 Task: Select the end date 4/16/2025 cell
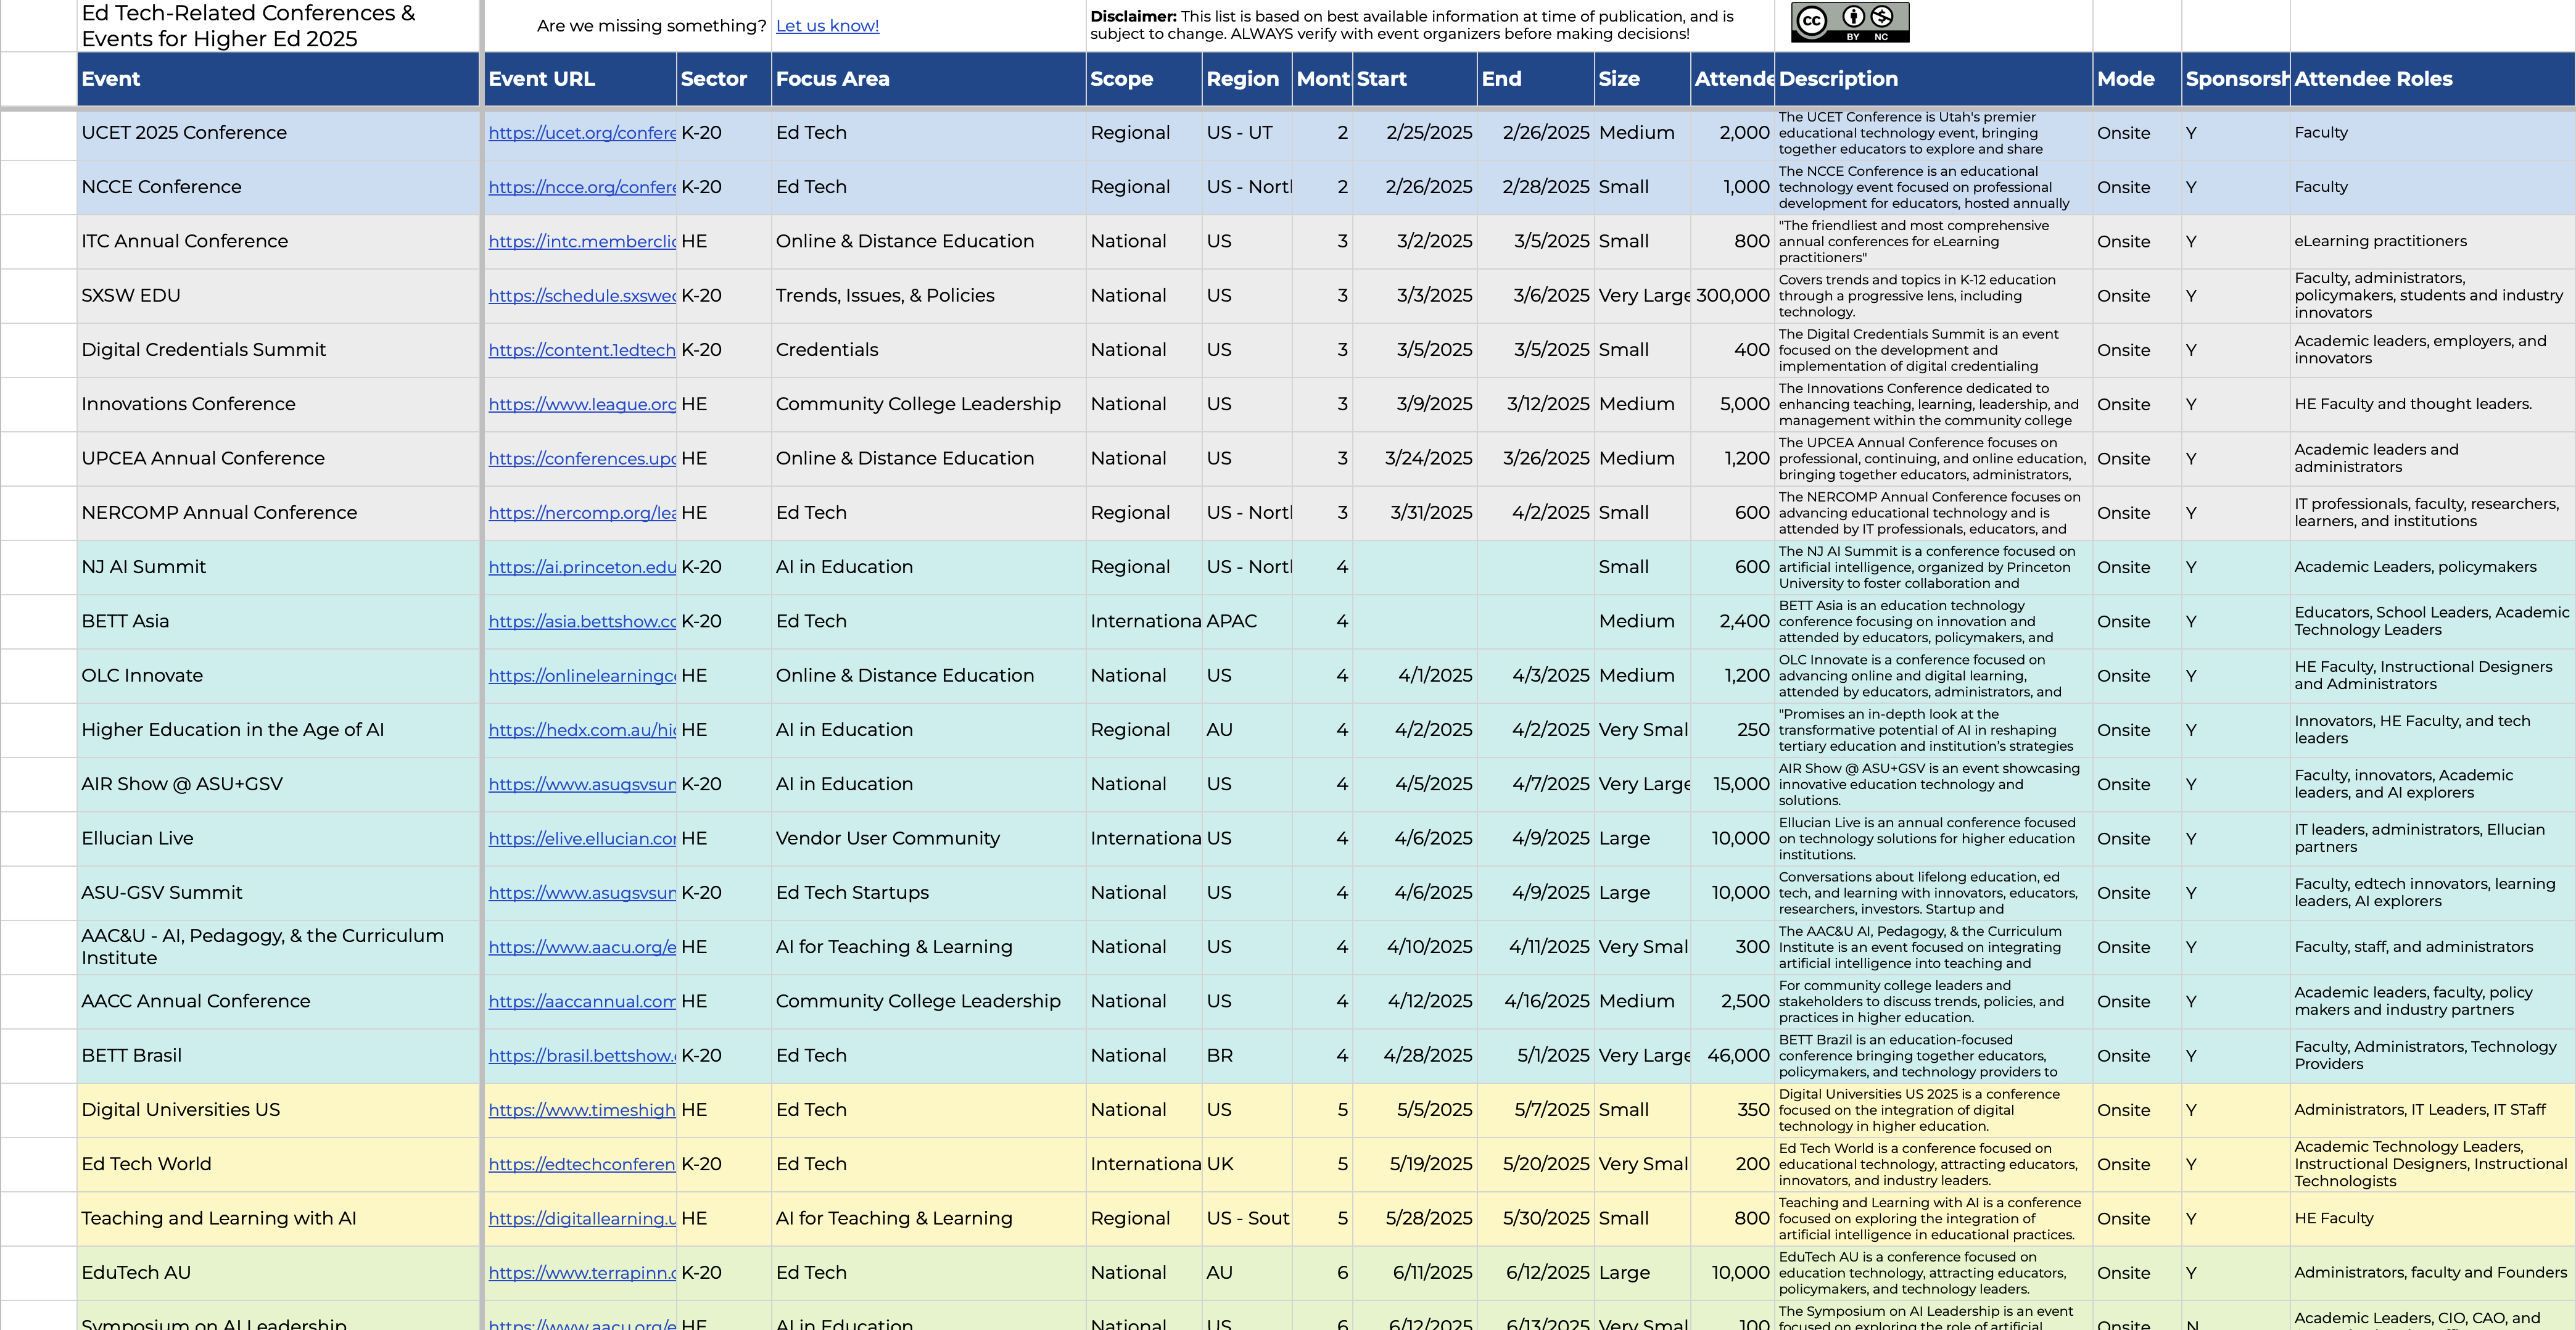(1536, 1001)
